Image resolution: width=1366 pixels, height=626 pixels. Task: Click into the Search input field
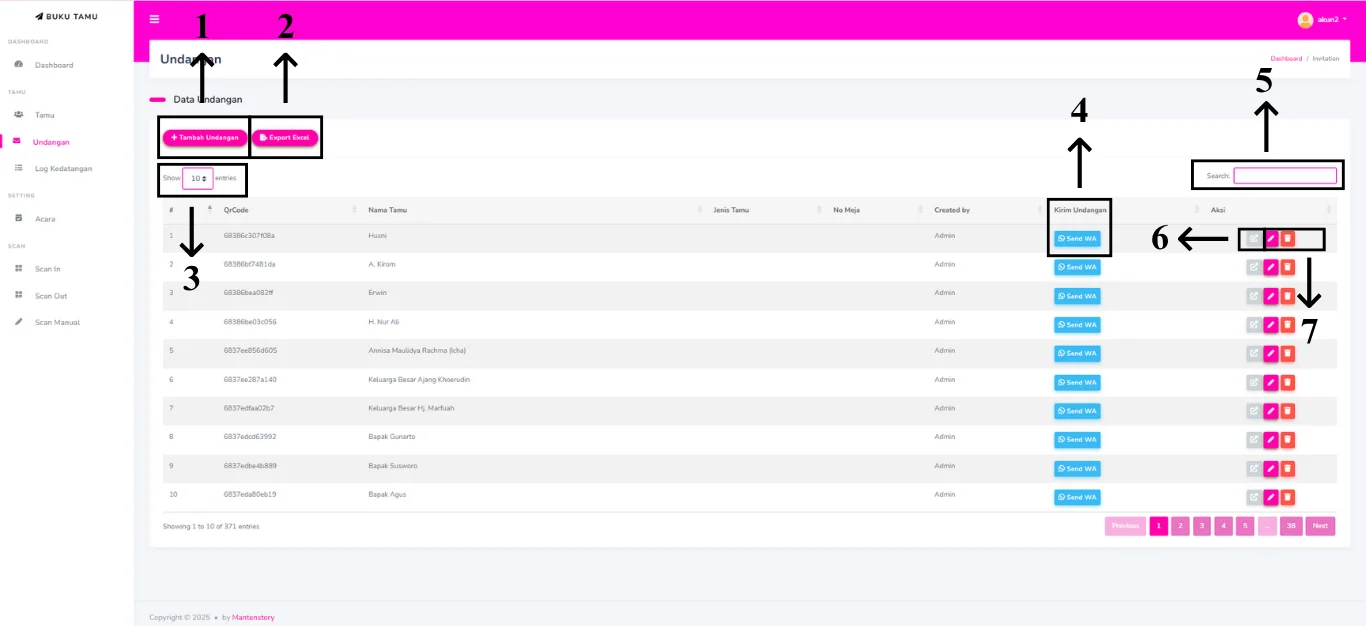[1284, 176]
